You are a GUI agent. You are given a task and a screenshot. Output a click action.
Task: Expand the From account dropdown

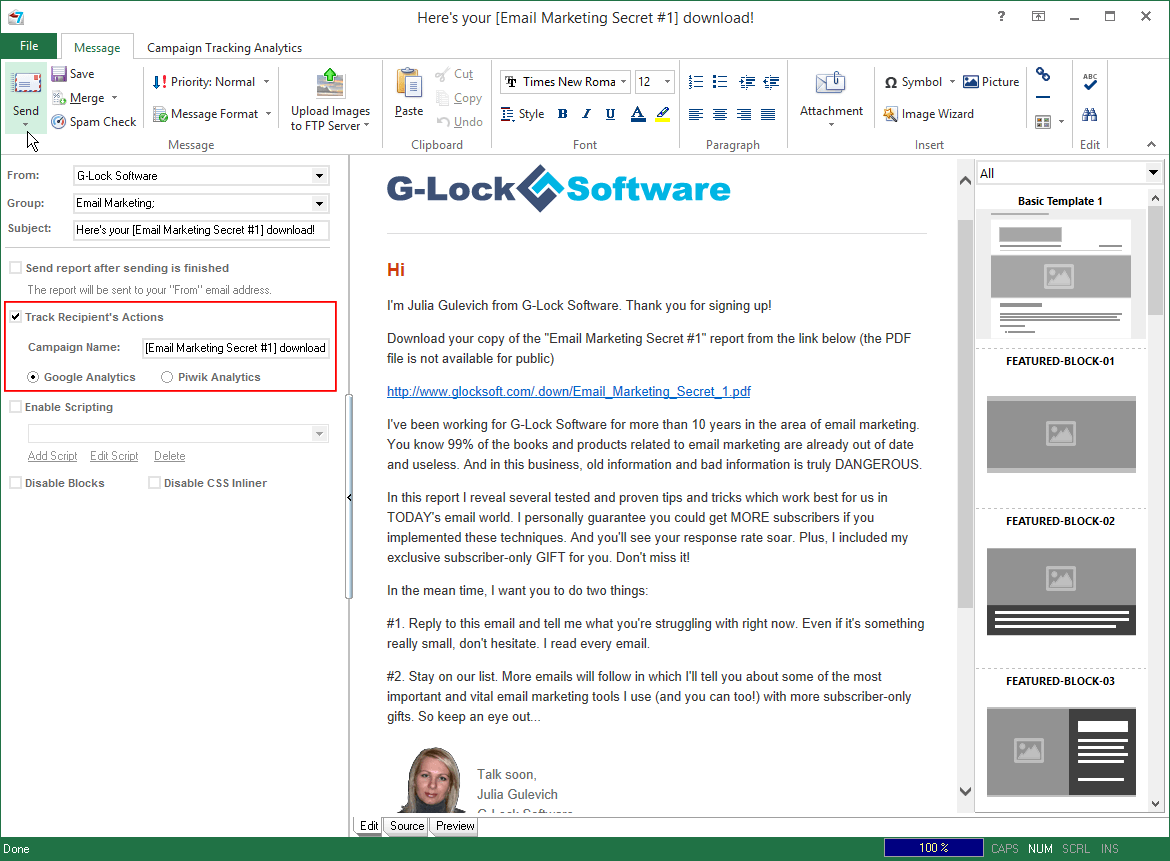pyautogui.click(x=319, y=176)
